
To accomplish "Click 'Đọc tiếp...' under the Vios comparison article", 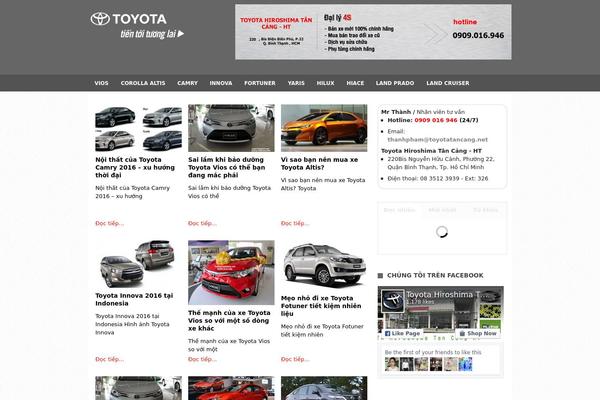I will pos(202,359).
